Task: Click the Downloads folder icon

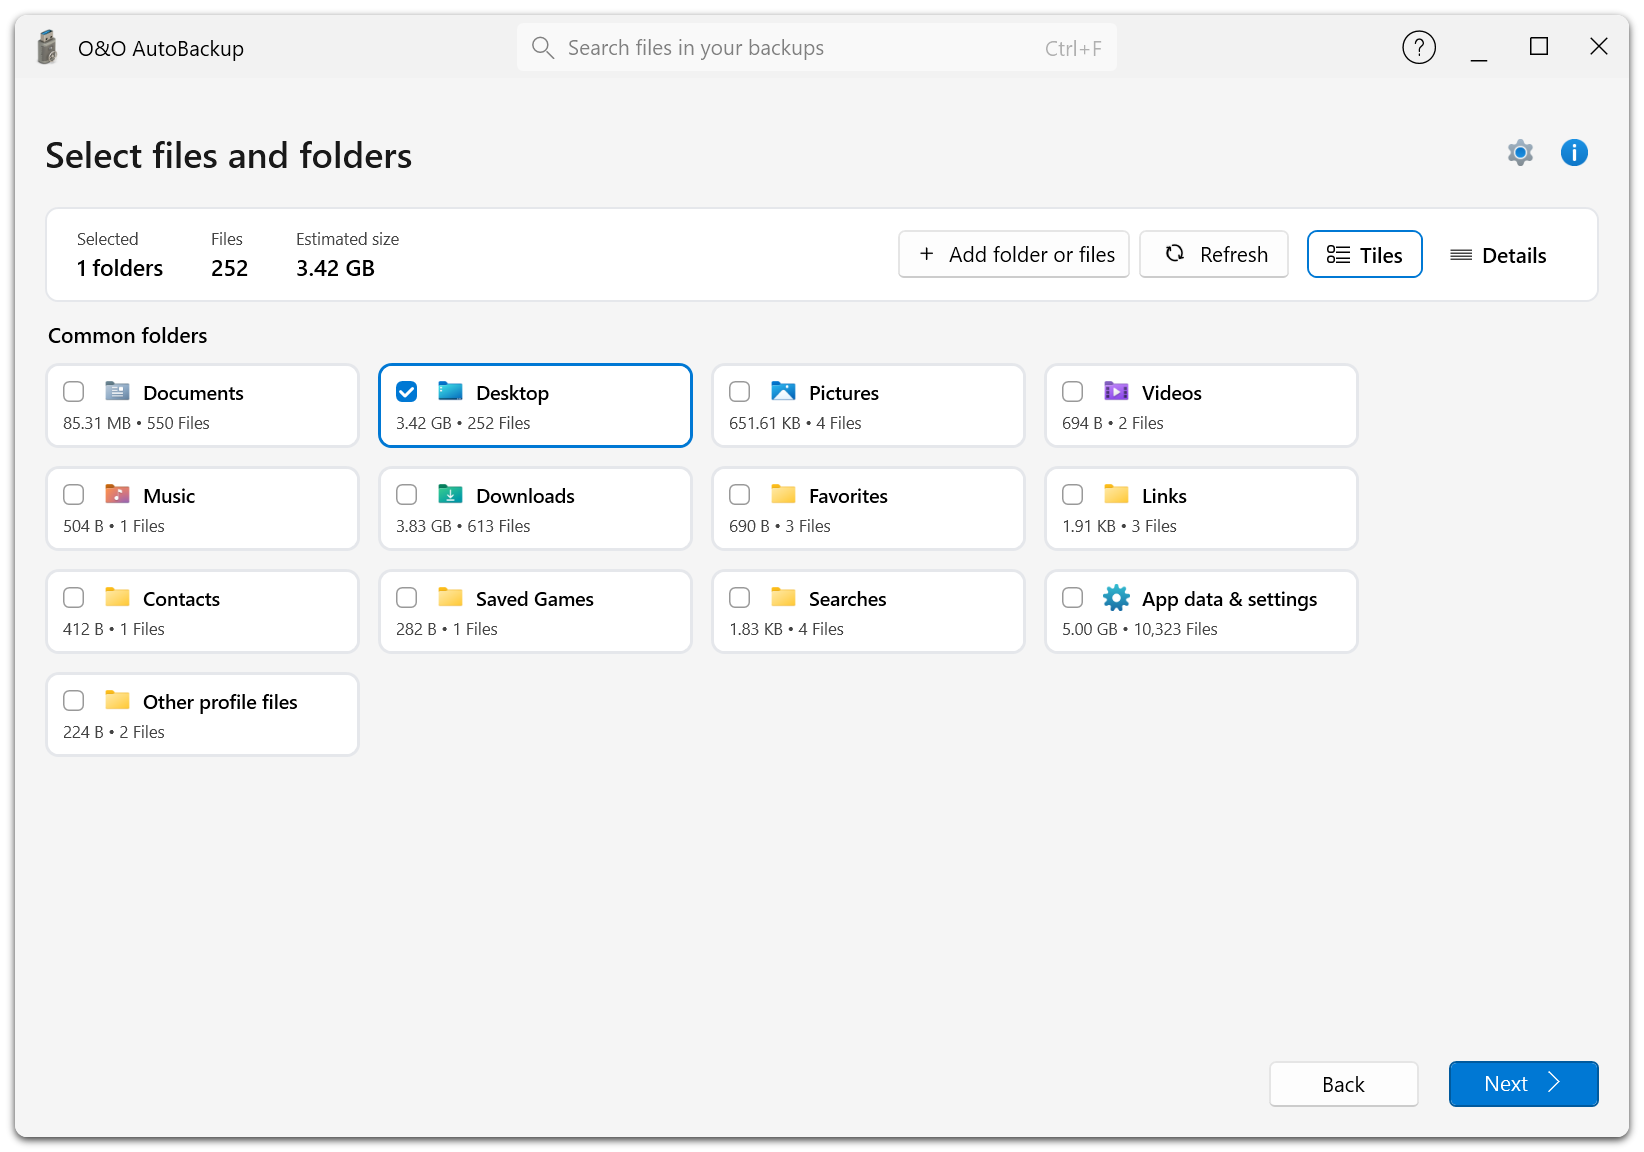Action: coord(451,494)
